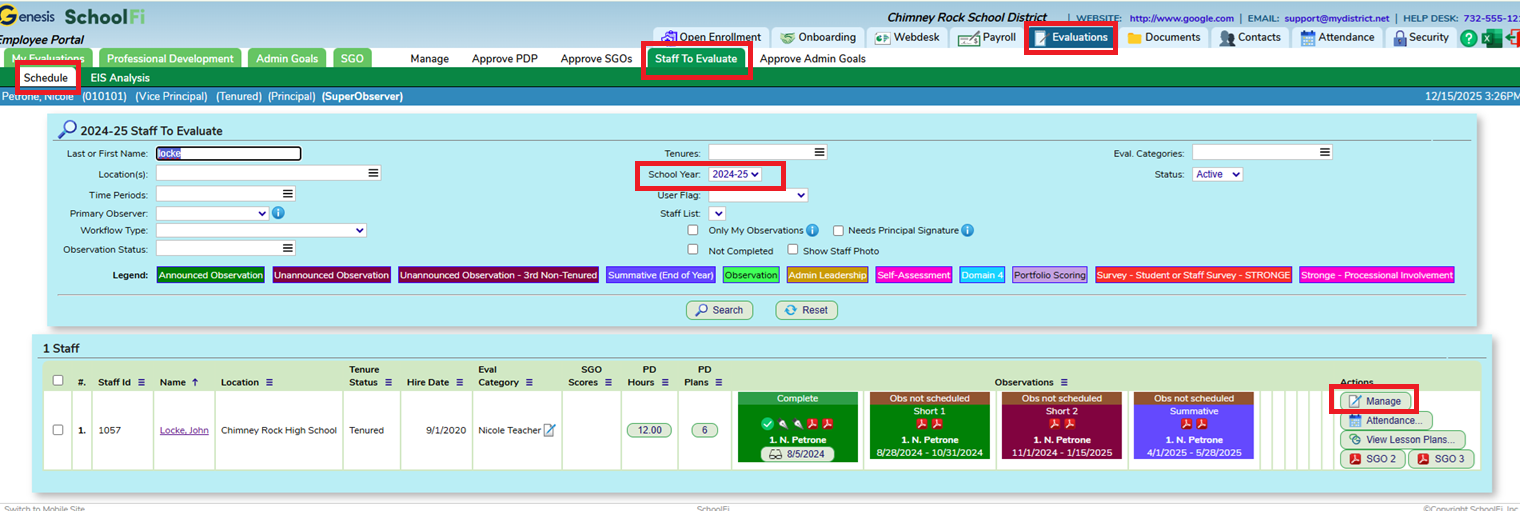Open the User Flag dropdown

(x=758, y=195)
